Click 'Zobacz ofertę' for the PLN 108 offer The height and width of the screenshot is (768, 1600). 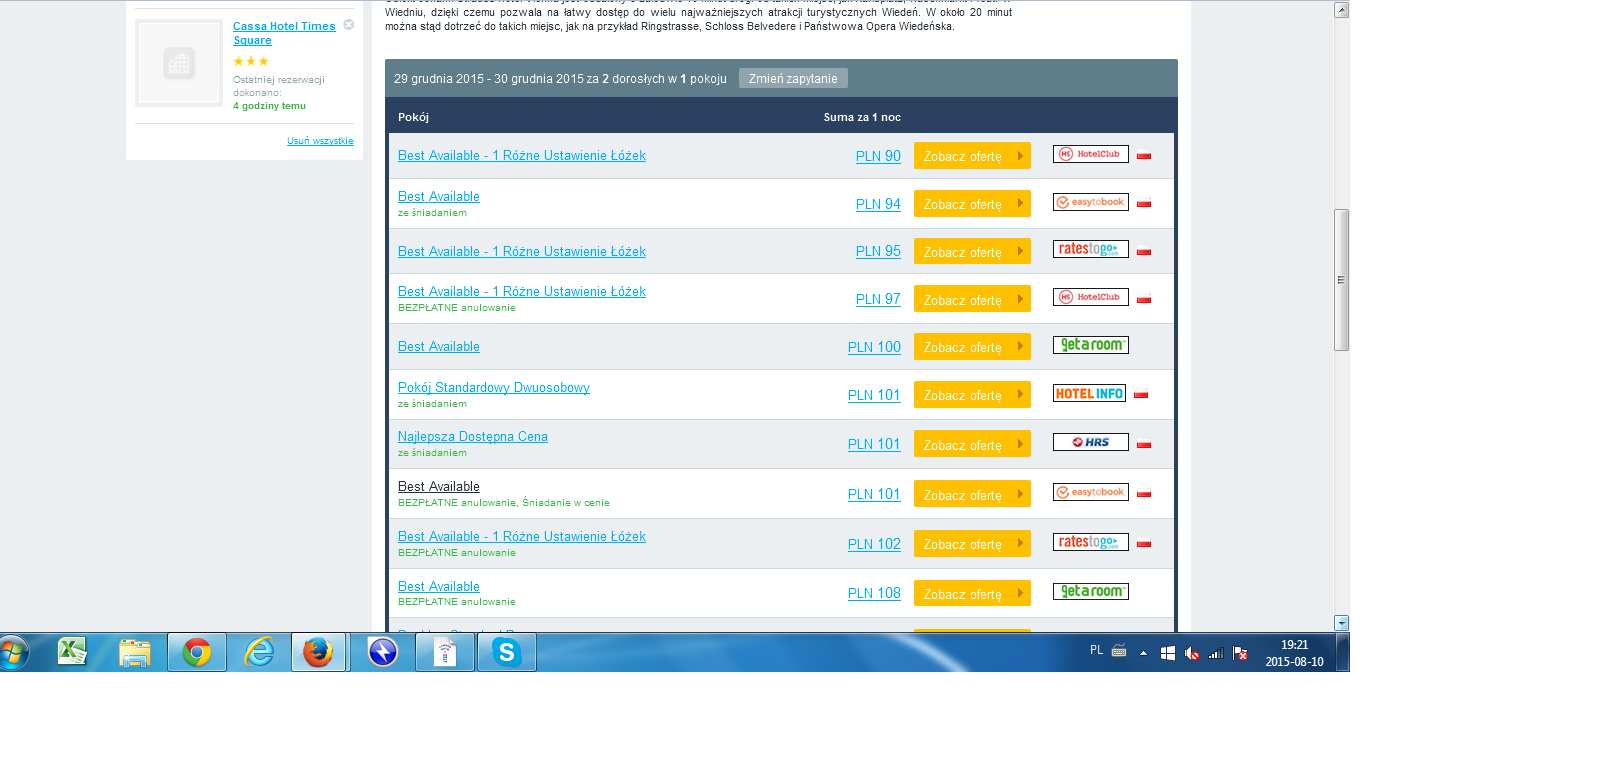972,594
